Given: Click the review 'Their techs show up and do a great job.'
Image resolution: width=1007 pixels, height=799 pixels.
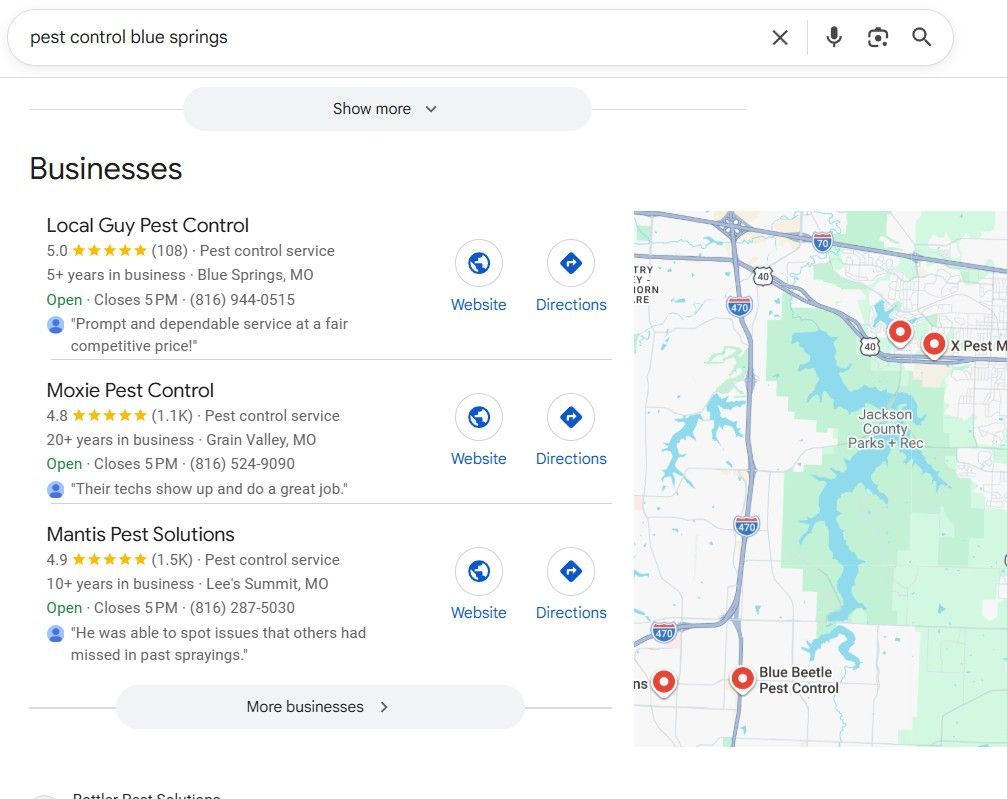Looking at the screenshot, I should tap(209, 489).
